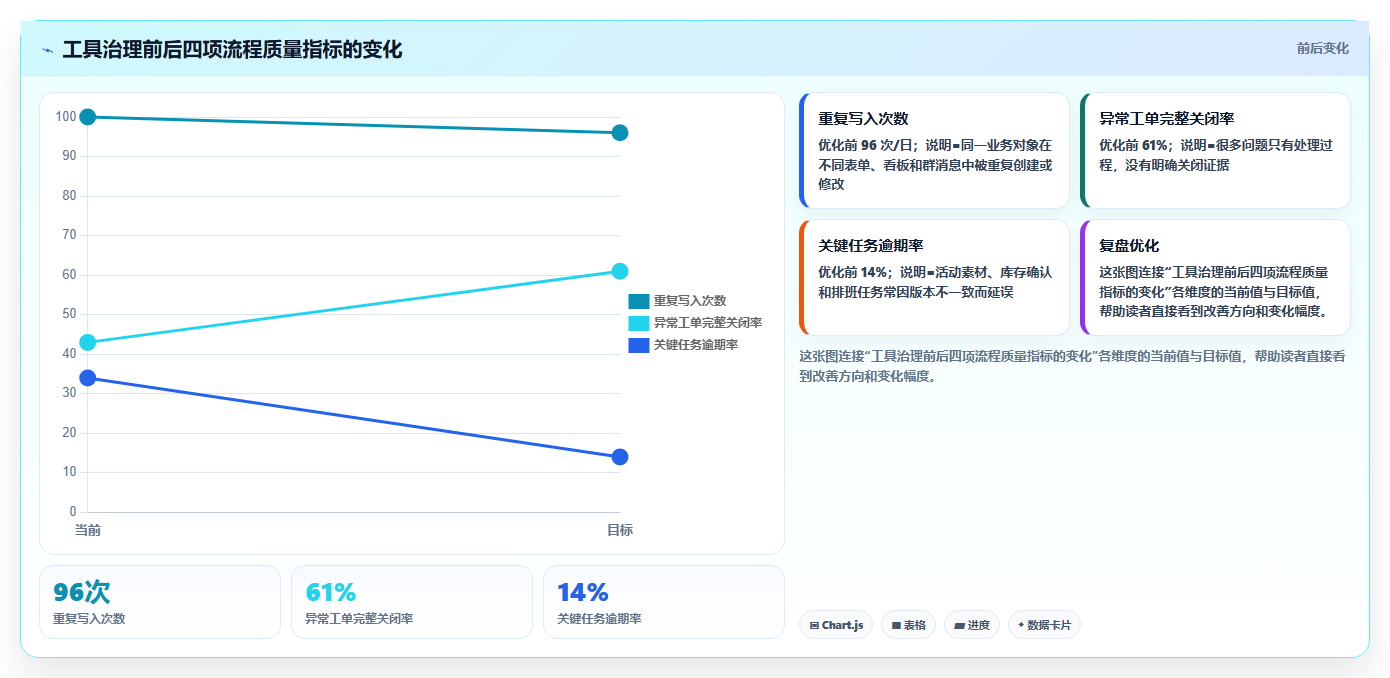This screenshot has width=1390, height=678.
Task: Click the 异常工单完整关闭率 legend color box
Action: click(x=639, y=323)
